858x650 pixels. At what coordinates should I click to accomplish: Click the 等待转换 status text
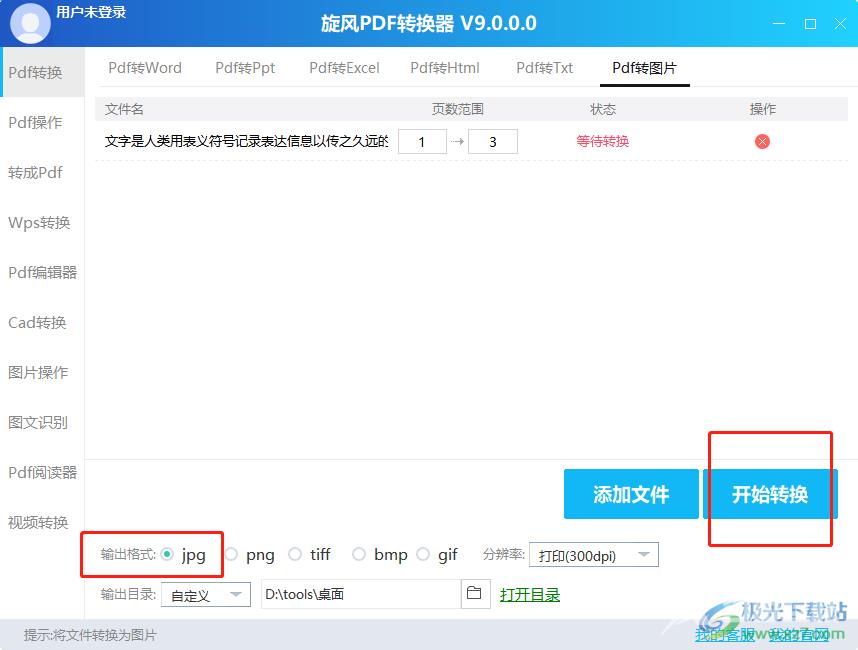click(x=602, y=142)
